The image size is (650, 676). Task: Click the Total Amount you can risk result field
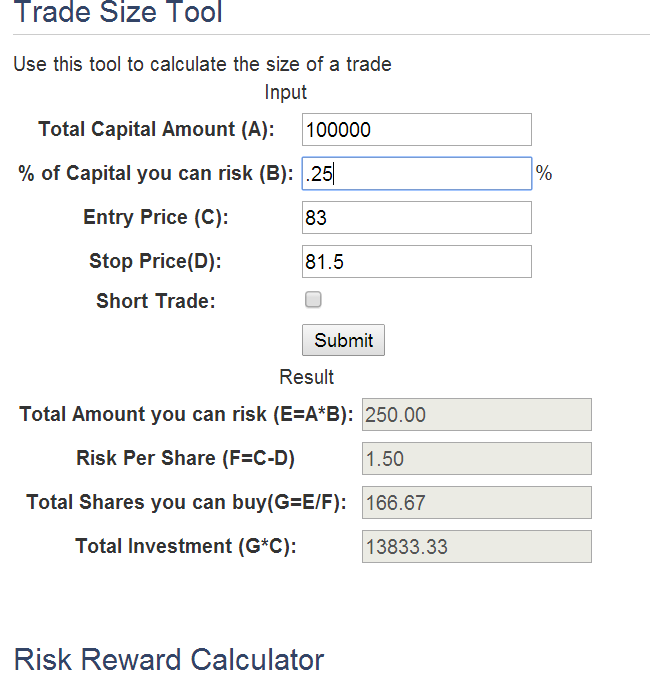point(476,414)
